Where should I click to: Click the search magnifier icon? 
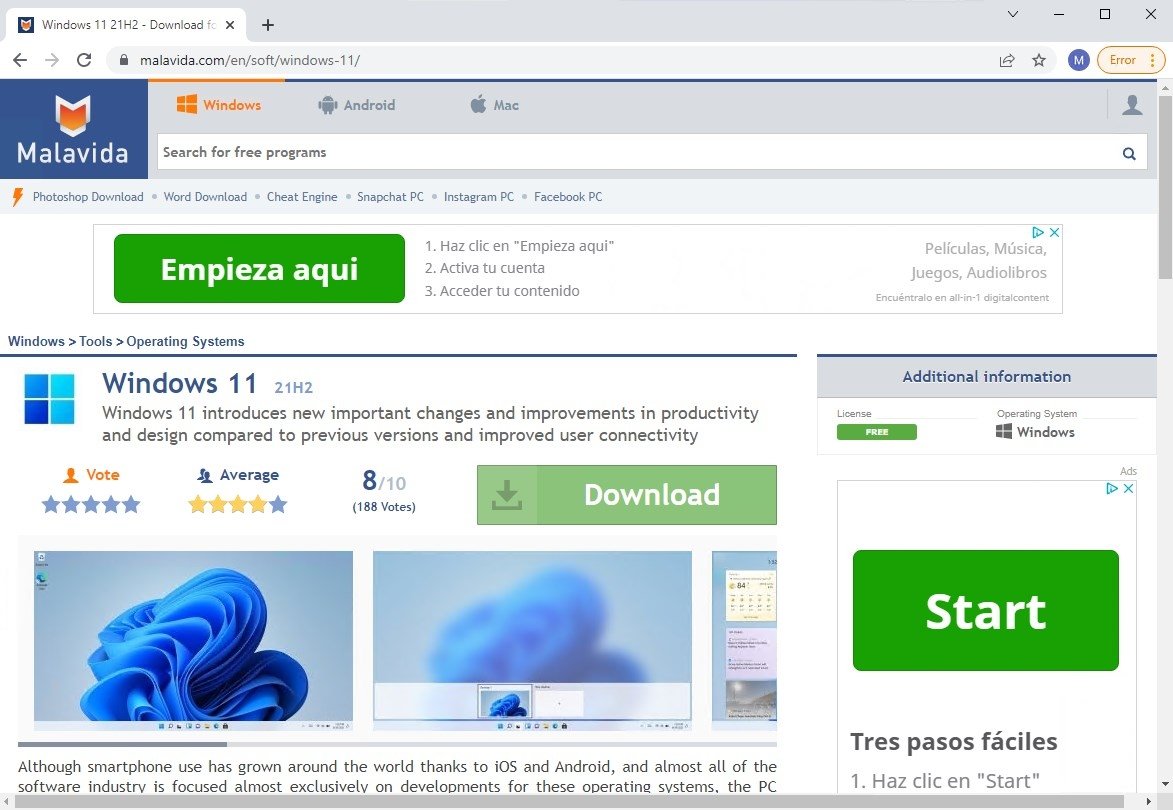[x=1129, y=153]
